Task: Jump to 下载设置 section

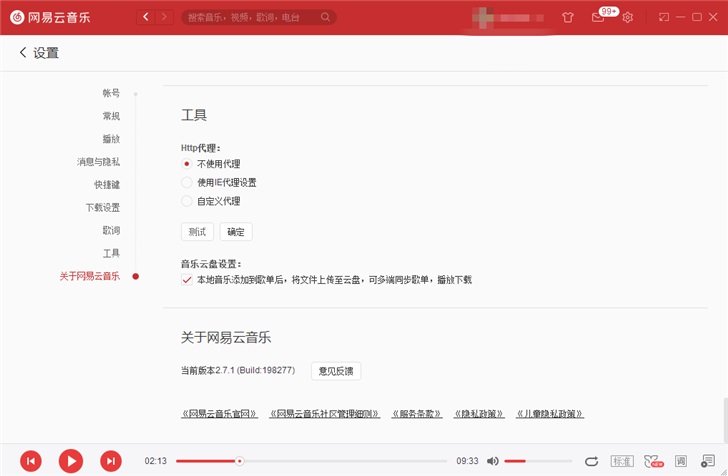Action: click(x=103, y=207)
